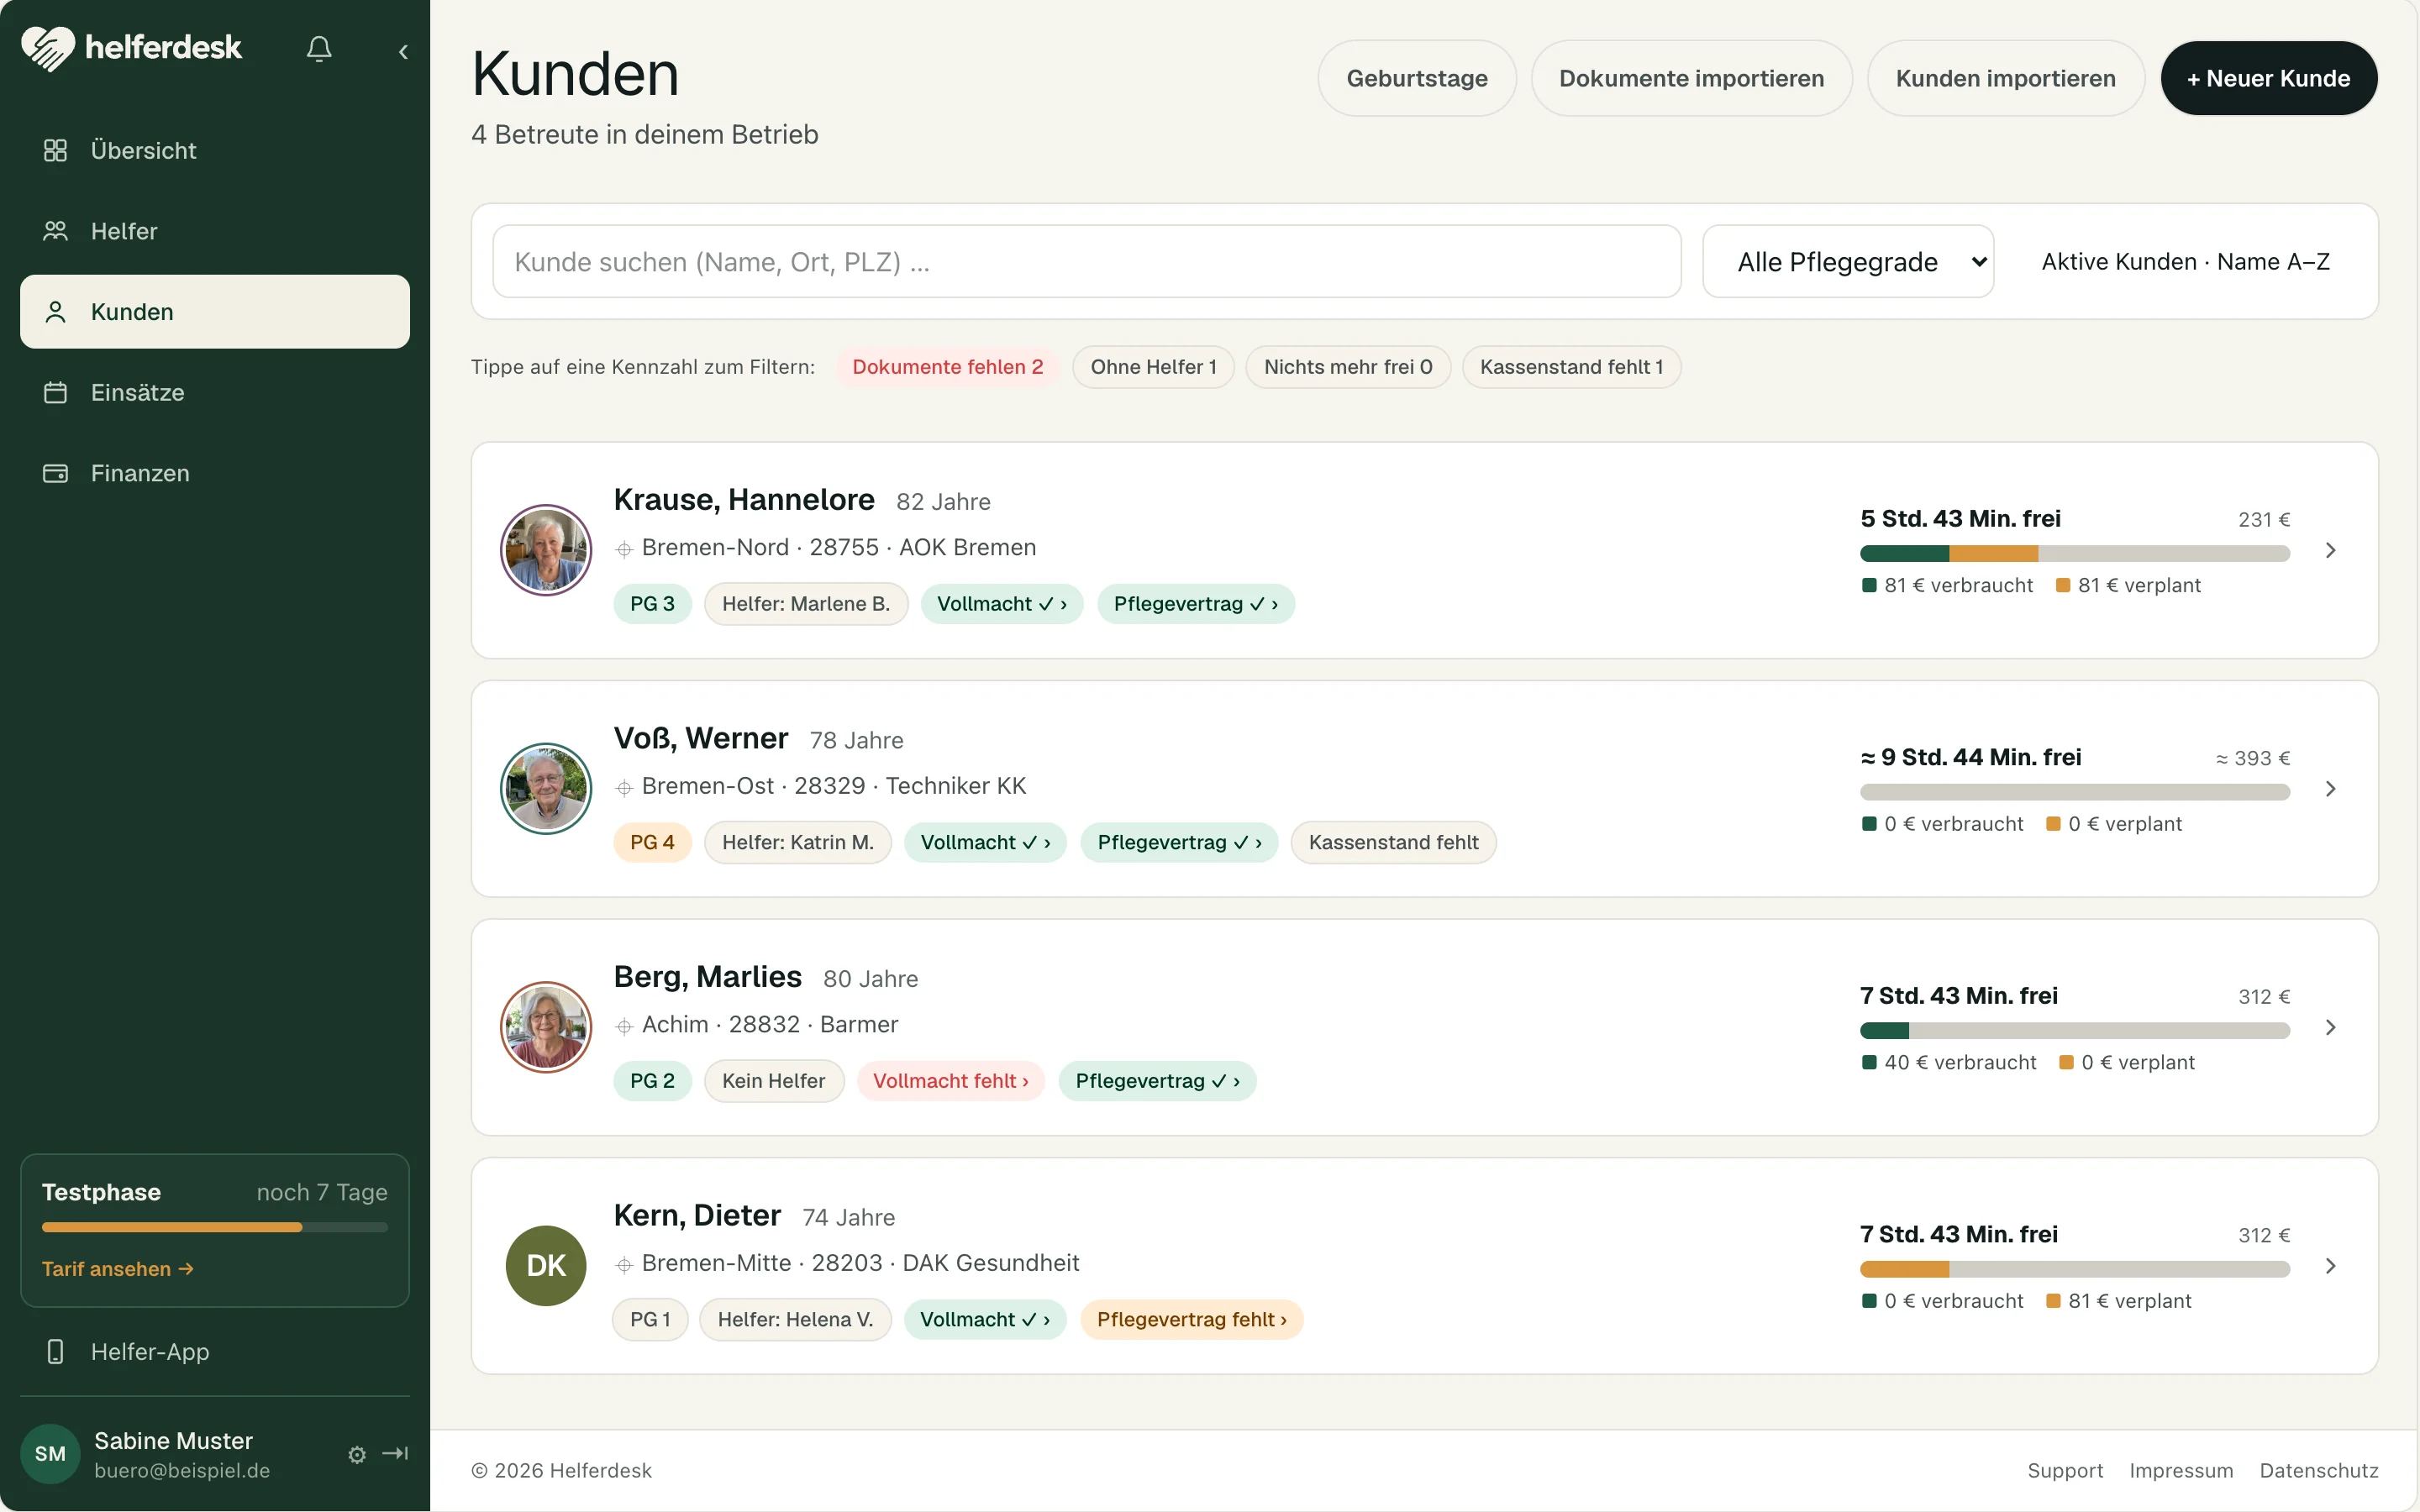Click the Einsätze calendar icon

coord(55,392)
